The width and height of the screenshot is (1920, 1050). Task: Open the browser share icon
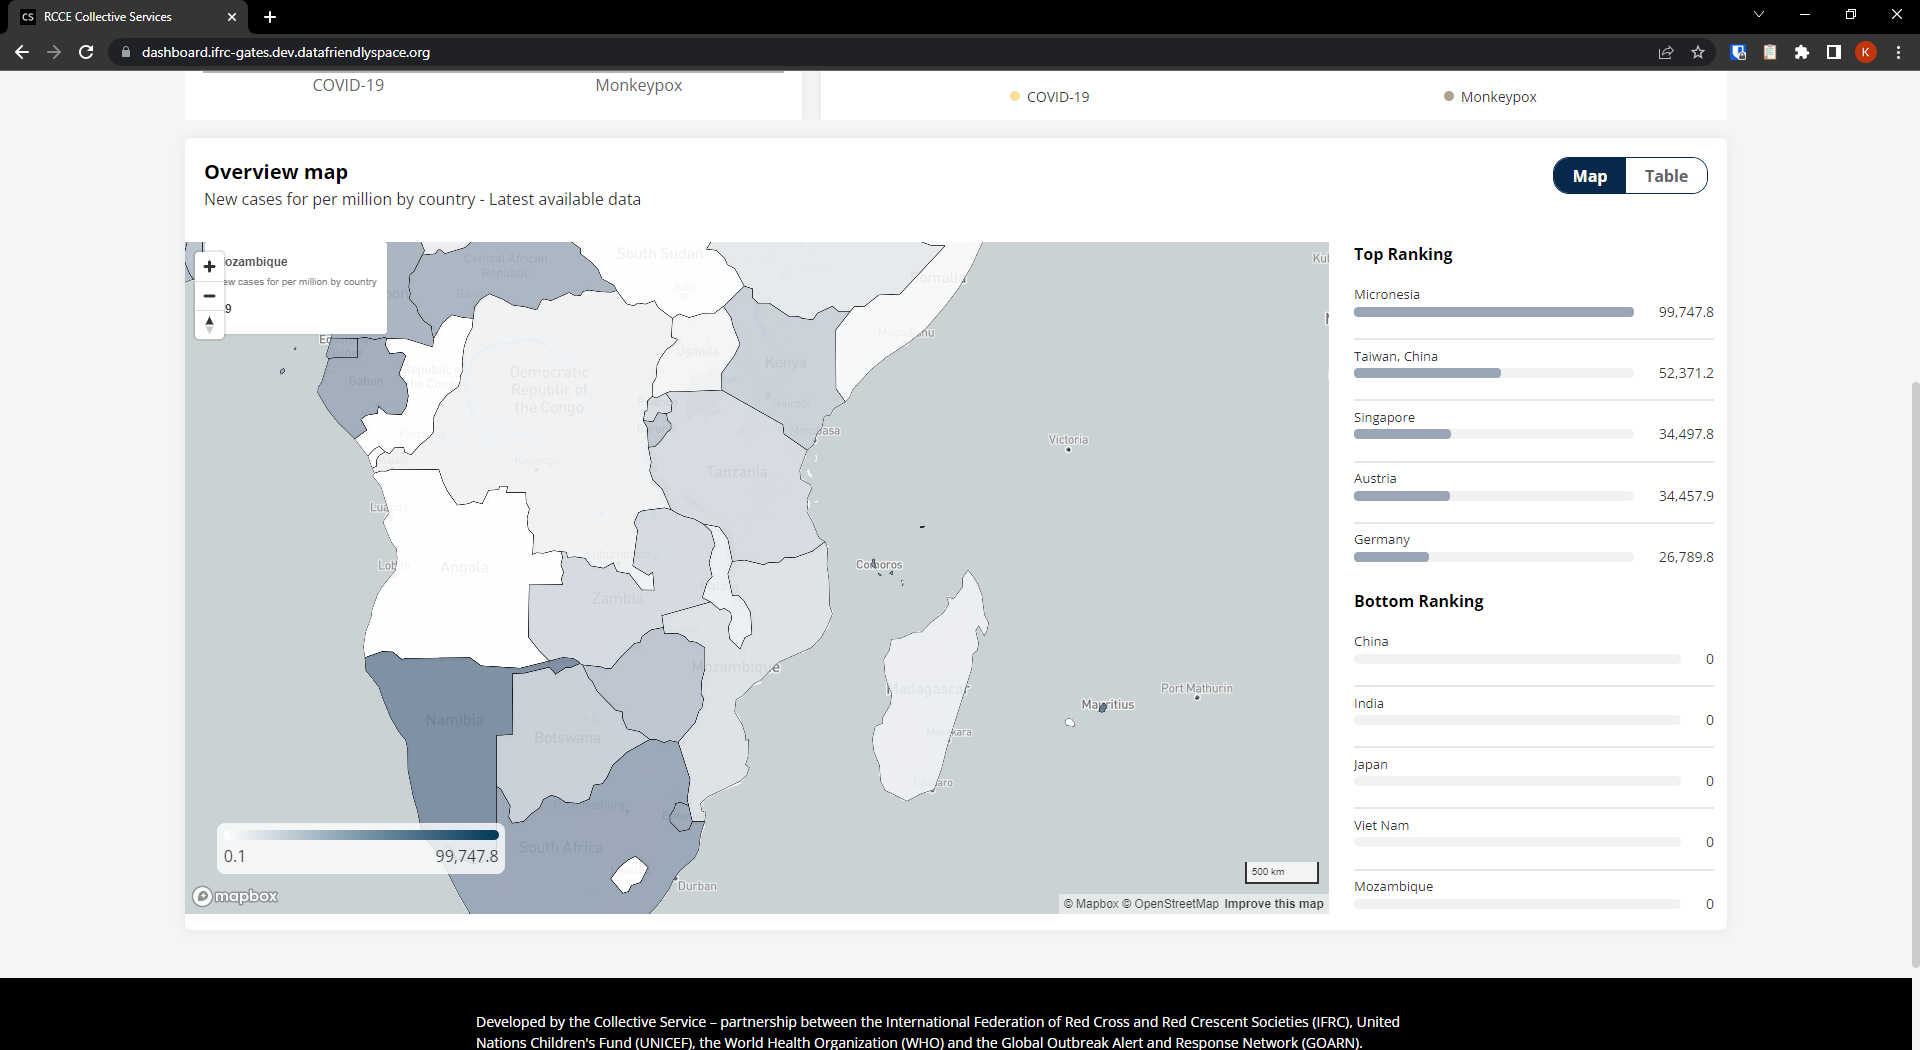click(x=1666, y=52)
